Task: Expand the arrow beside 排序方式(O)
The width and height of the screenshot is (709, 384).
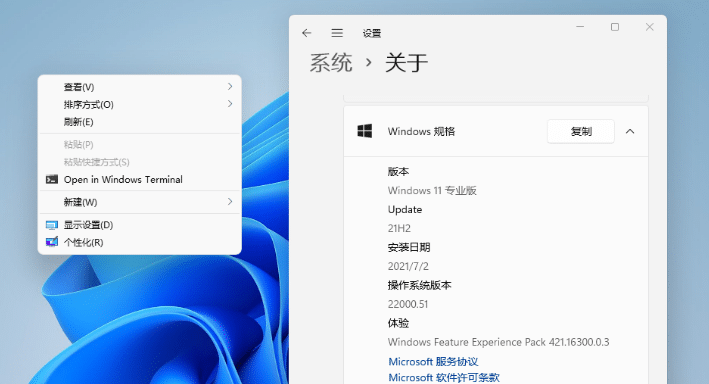Action: pos(230,104)
